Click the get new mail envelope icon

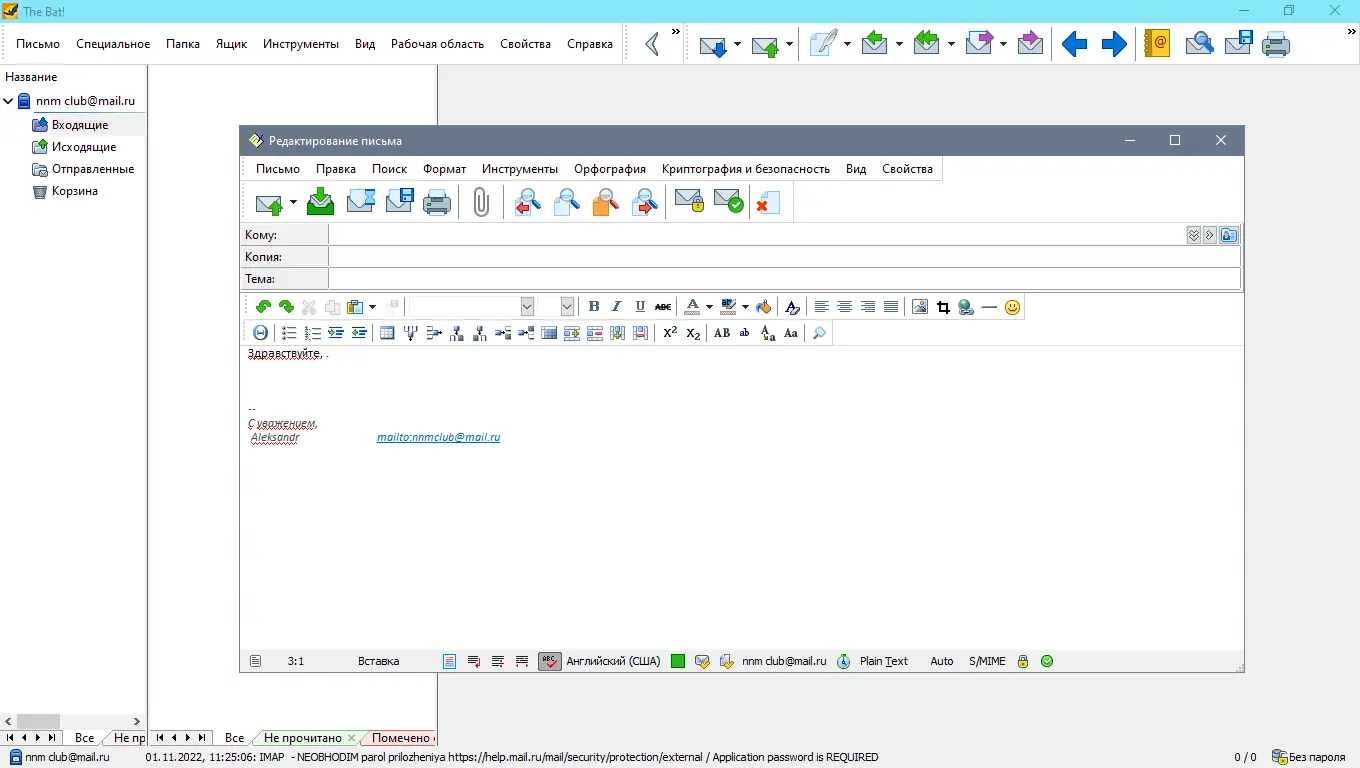[x=713, y=44]
